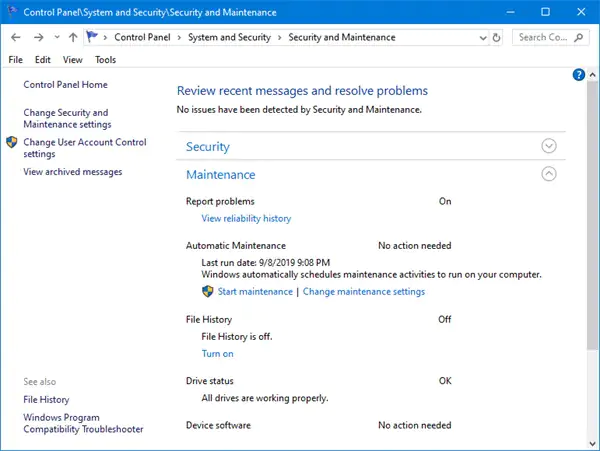600x451 pixels.
Task: Click shield icon beside Start maintenance
Action: coord(207,291)
